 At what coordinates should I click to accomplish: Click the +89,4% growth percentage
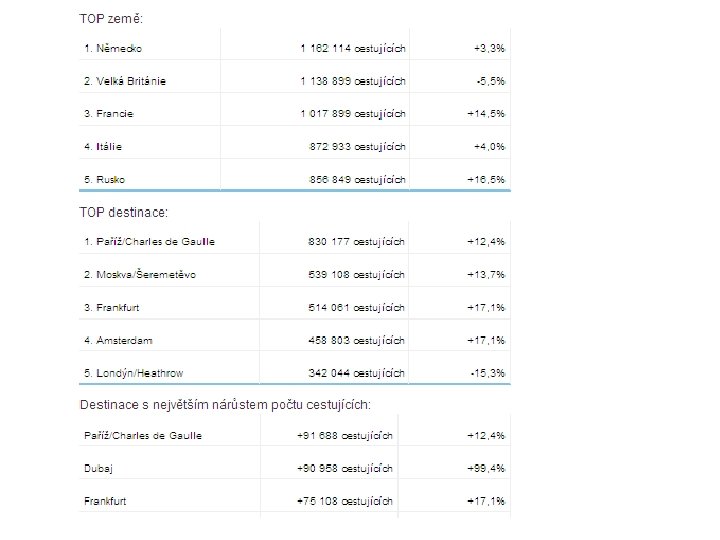487,468
